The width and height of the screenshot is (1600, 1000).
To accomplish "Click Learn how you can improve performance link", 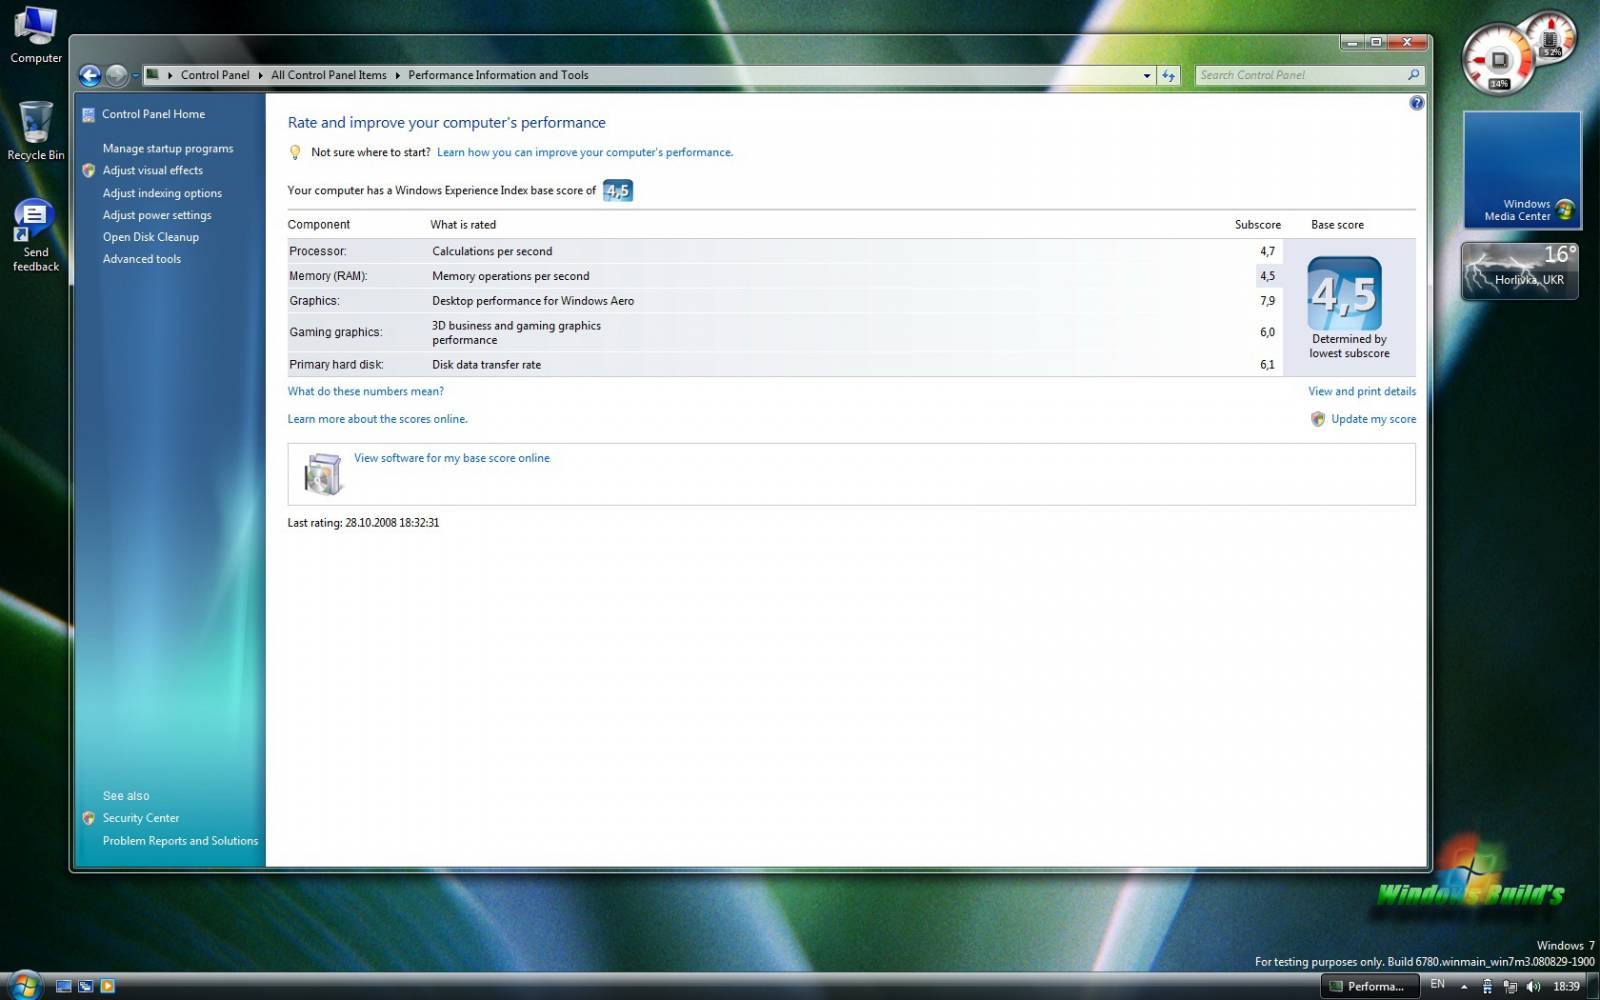I will tap(585, 152).
